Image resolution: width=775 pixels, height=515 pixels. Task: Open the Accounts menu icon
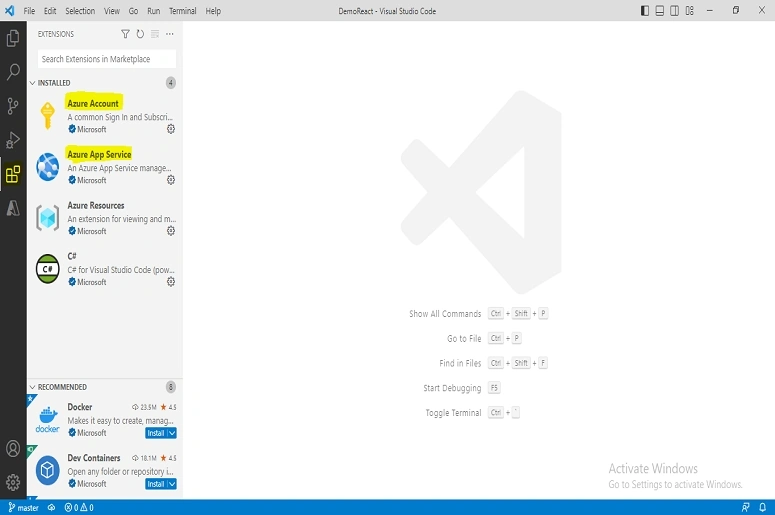click(13, 448)
